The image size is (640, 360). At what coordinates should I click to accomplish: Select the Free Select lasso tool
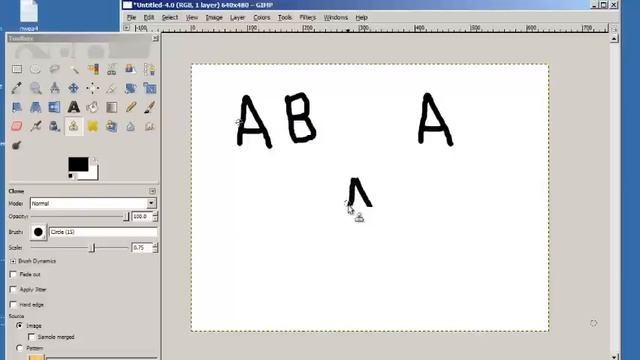pyautogui.click(x=54, y=69)
